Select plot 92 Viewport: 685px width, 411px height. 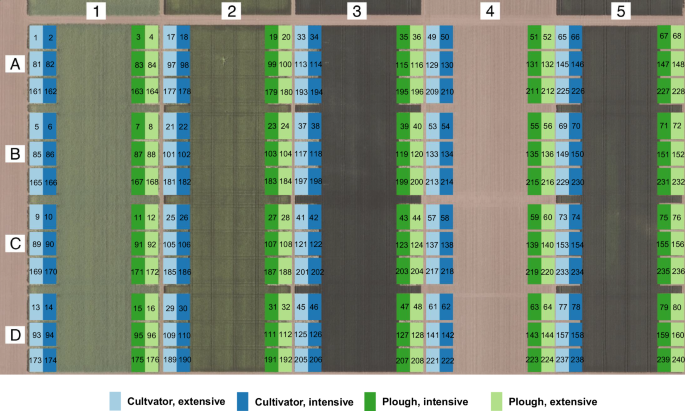point(152,245)
